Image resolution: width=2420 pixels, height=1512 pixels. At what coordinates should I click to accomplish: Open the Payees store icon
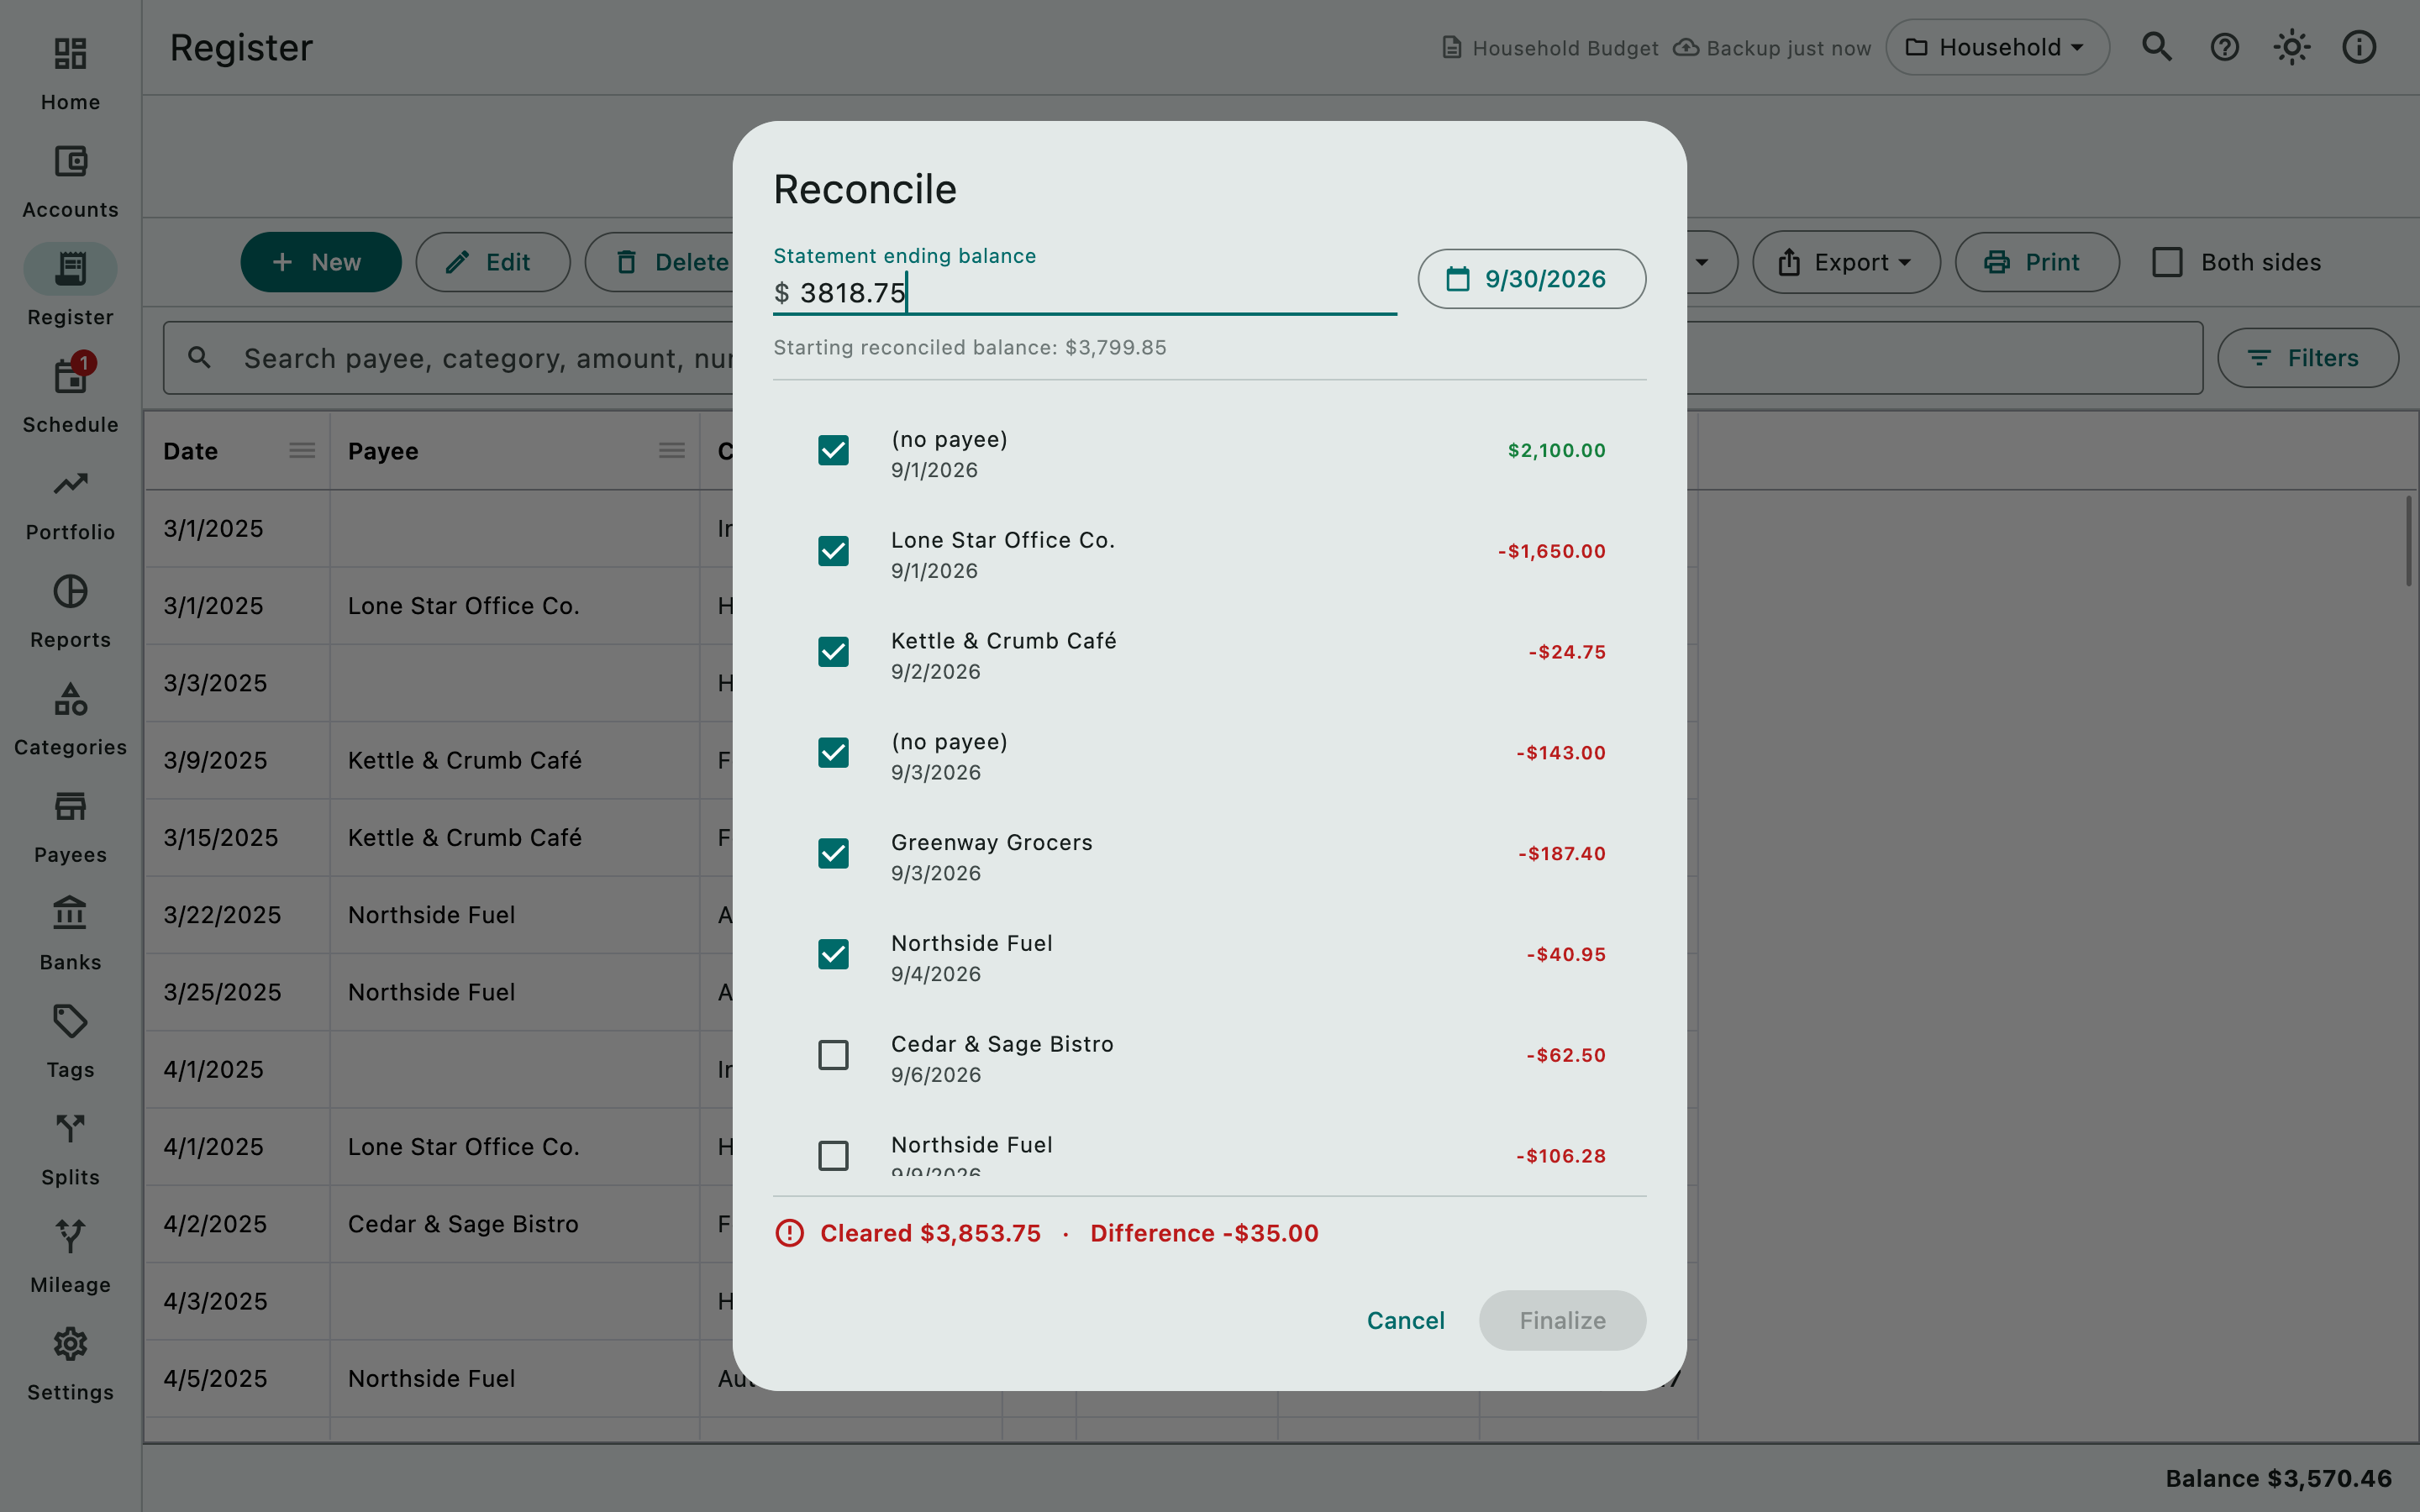coord(70,806)
